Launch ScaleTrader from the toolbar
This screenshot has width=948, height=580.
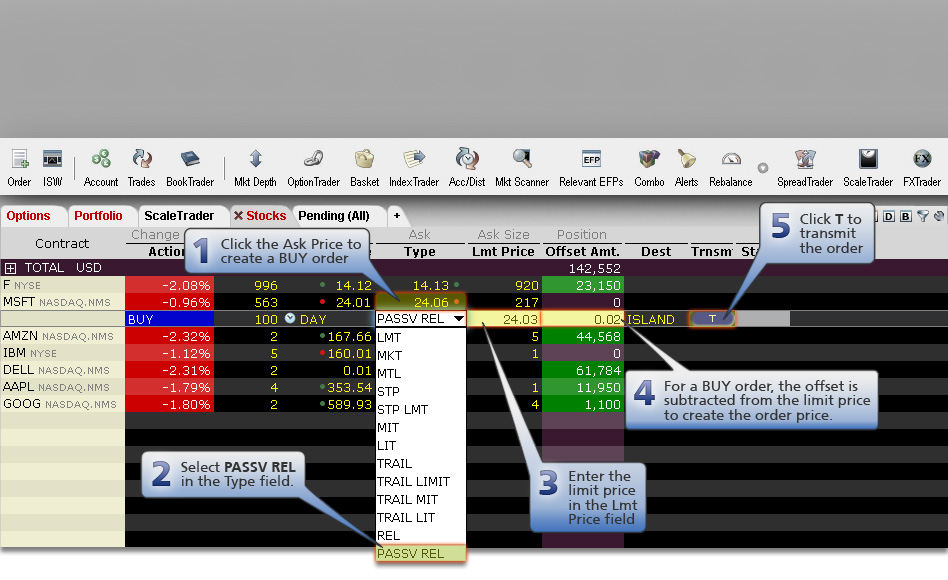click(868, 168)
